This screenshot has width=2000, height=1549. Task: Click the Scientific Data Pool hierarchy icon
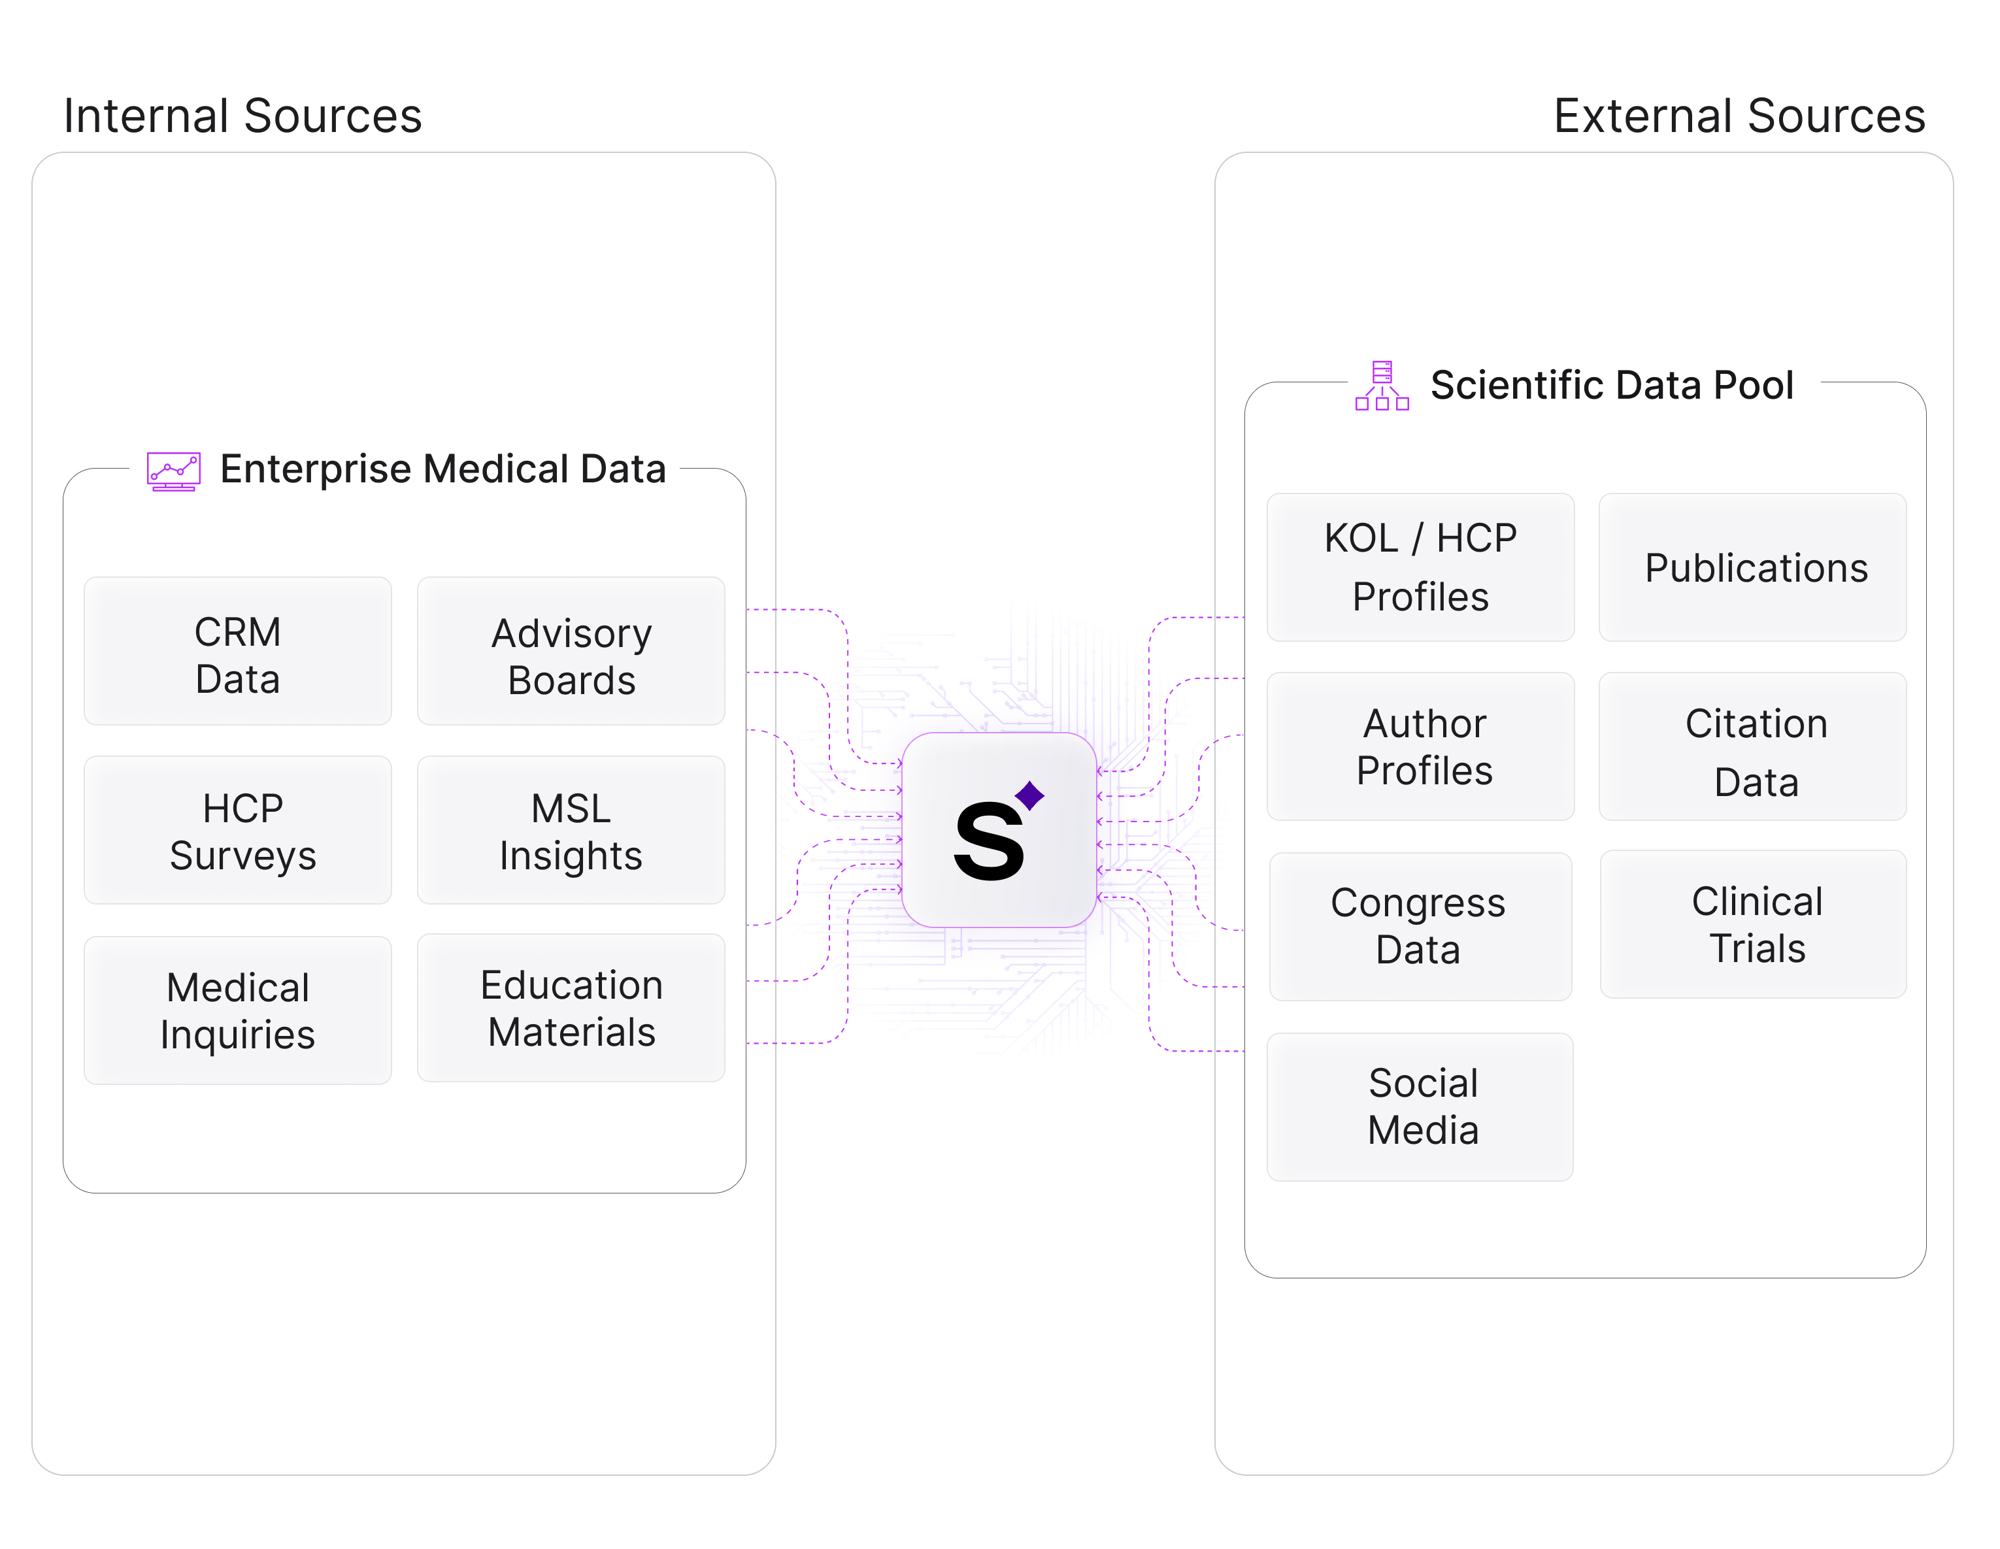click(x=1382, y=386)
